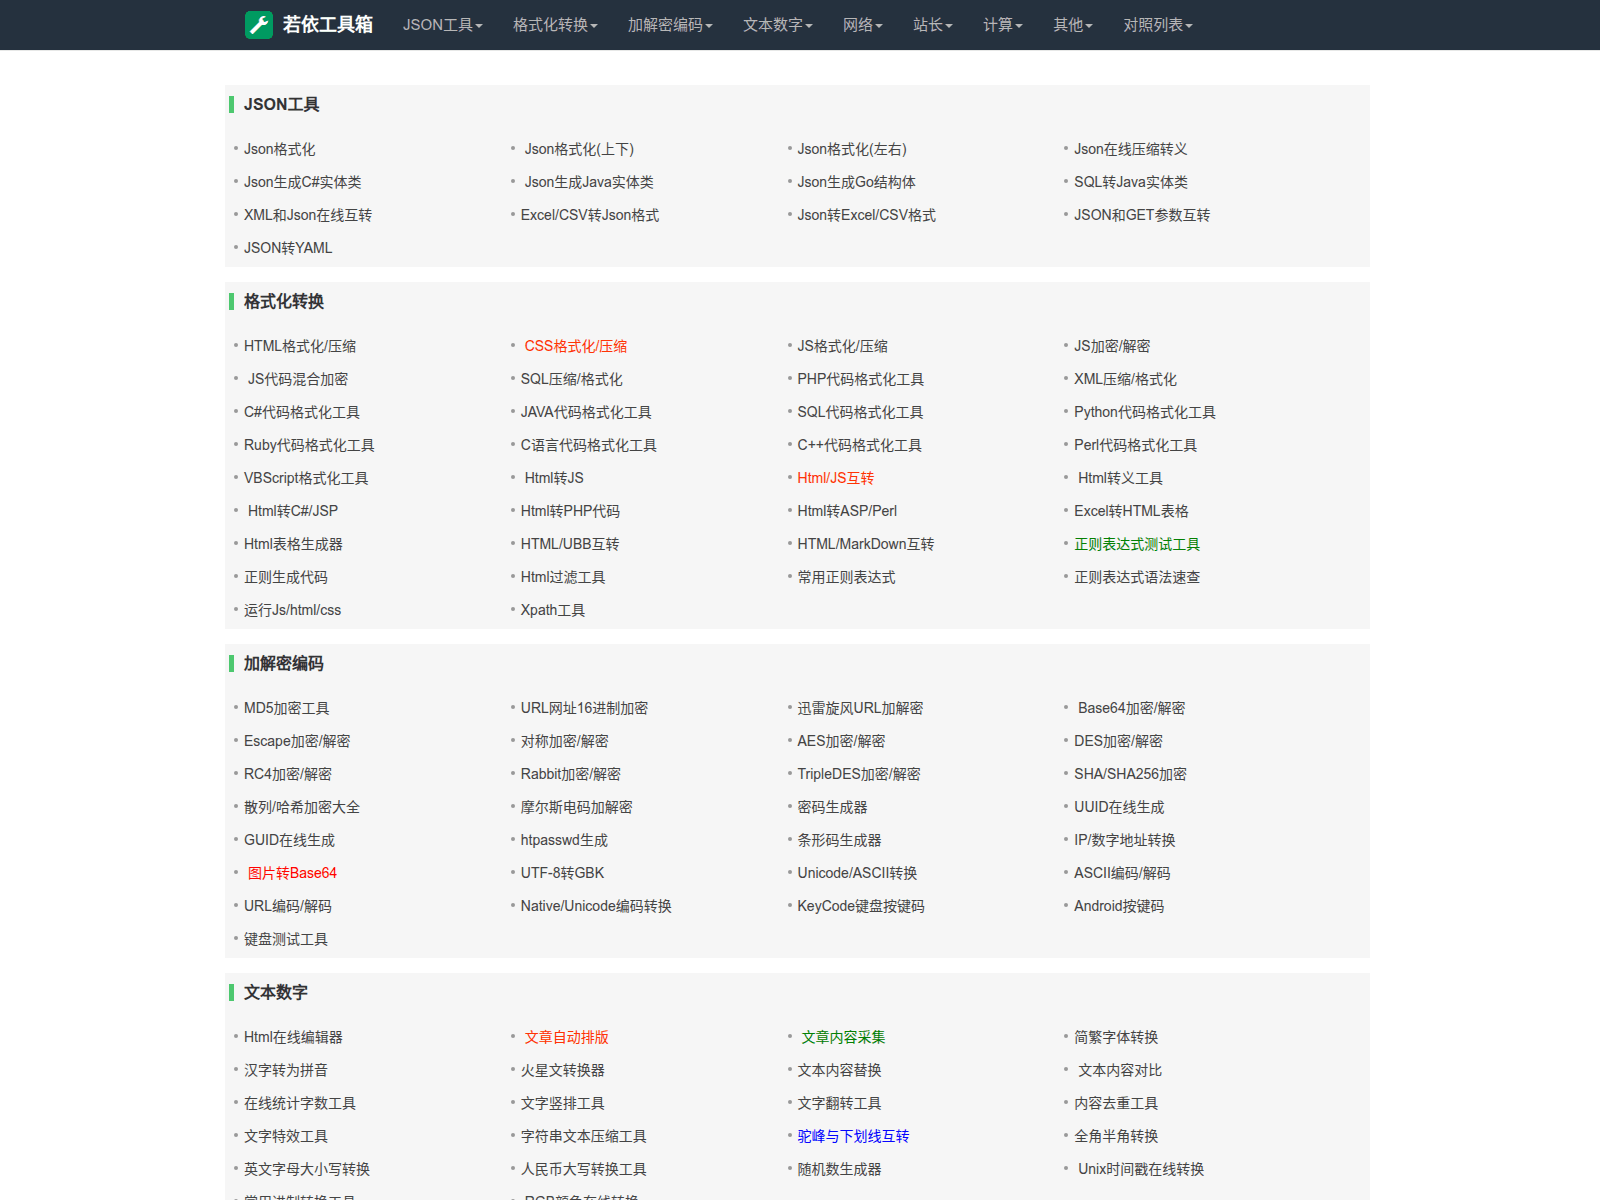Click the 图片转Base64 link

point(292,873)
